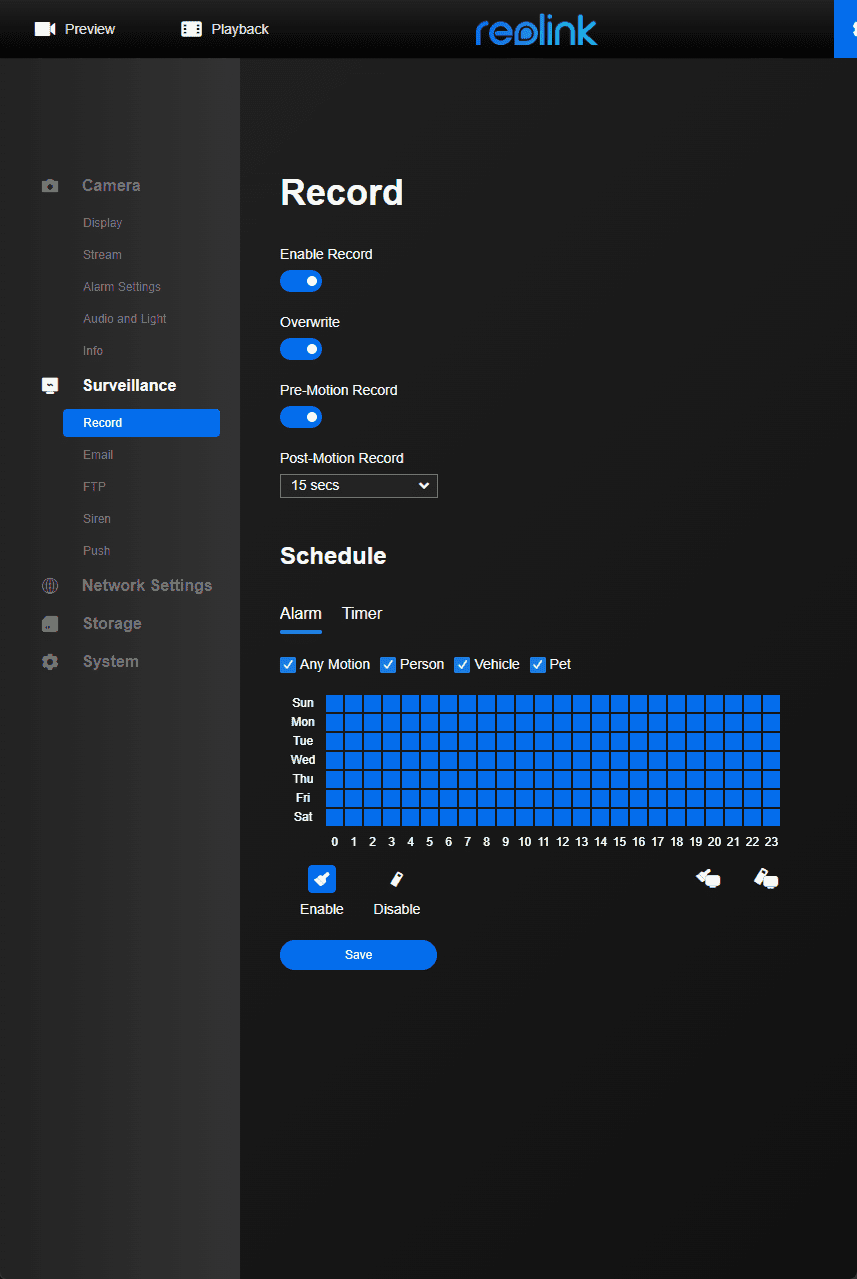Viewport: 857px width, 1279px height.
Task: Click the Reolink logo
Action: point(536,30)
